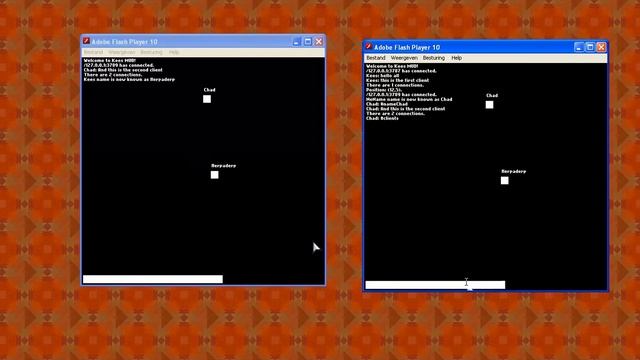Click 'There are 2 connections.' line in left window
Image resolution: width=640 pixels, height=360 pixels.
(113, 75)
